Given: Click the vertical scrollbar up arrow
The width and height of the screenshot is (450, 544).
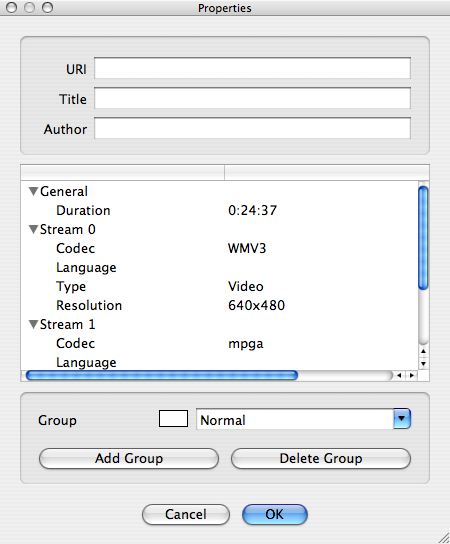Looking at the screenshot, I should [423, 351].
